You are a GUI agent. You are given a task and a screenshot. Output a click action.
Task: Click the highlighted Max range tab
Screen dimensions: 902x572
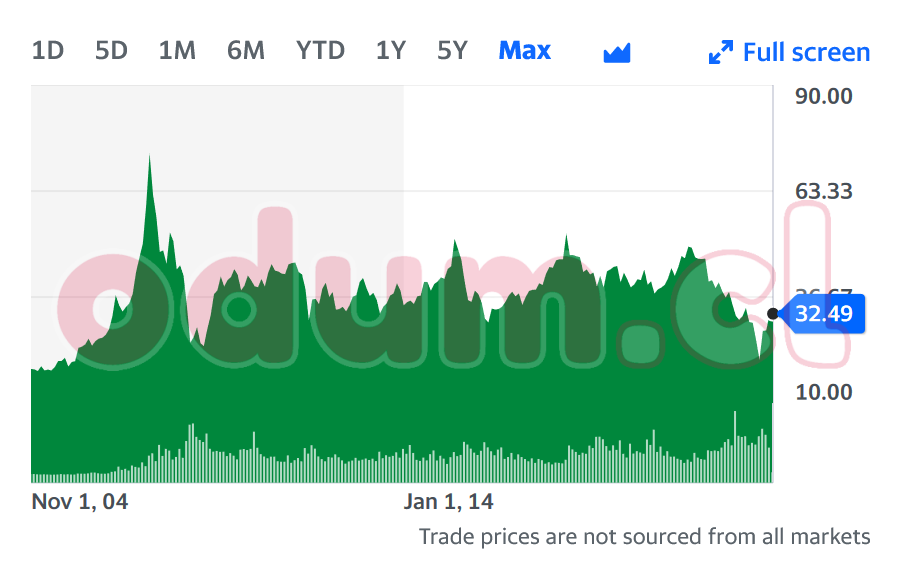[525, 50]
